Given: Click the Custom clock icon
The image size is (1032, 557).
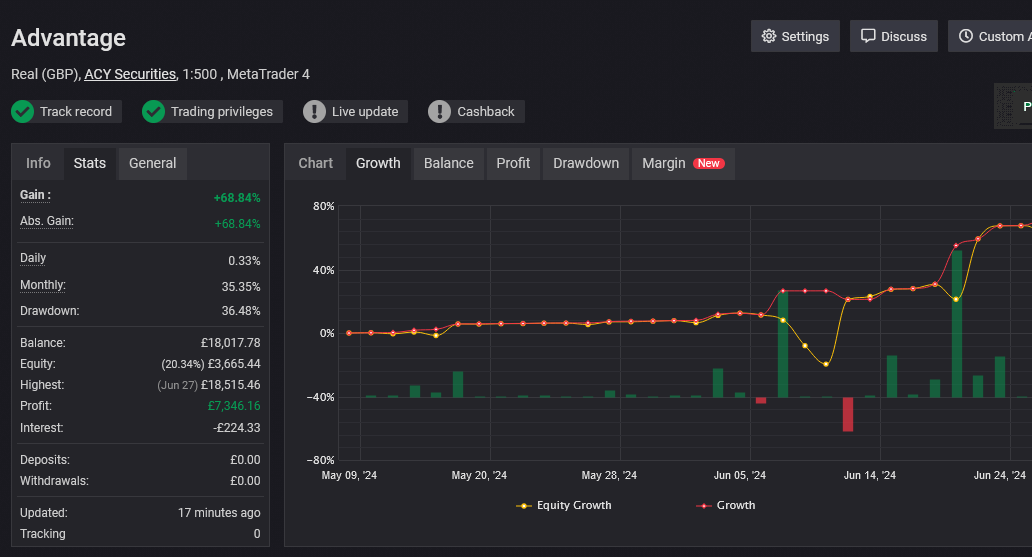Looking at the screenshot, I should tap(965, 36).
